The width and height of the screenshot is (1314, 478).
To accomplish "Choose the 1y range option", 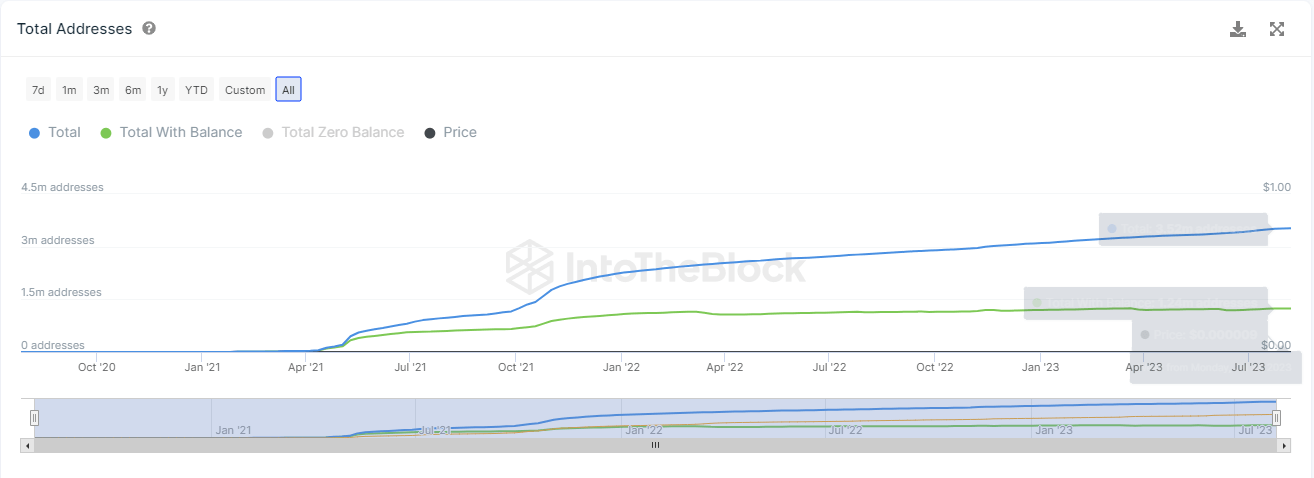I will click(x=162, y=90).
